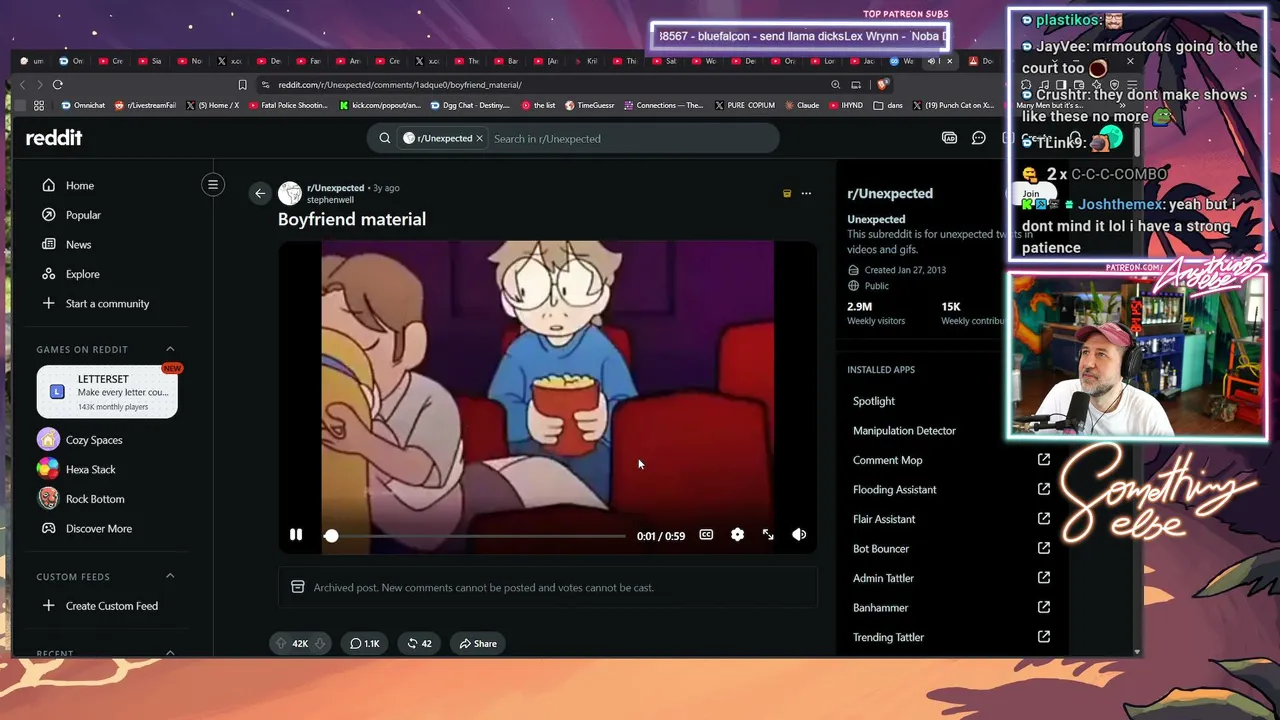Open the r/LivestreamFail bookmark

coord(146,105)
